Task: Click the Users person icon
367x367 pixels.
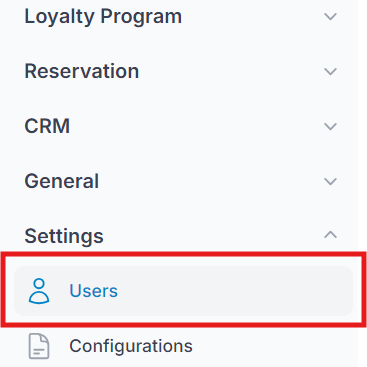Action: (x=39, y=291)
